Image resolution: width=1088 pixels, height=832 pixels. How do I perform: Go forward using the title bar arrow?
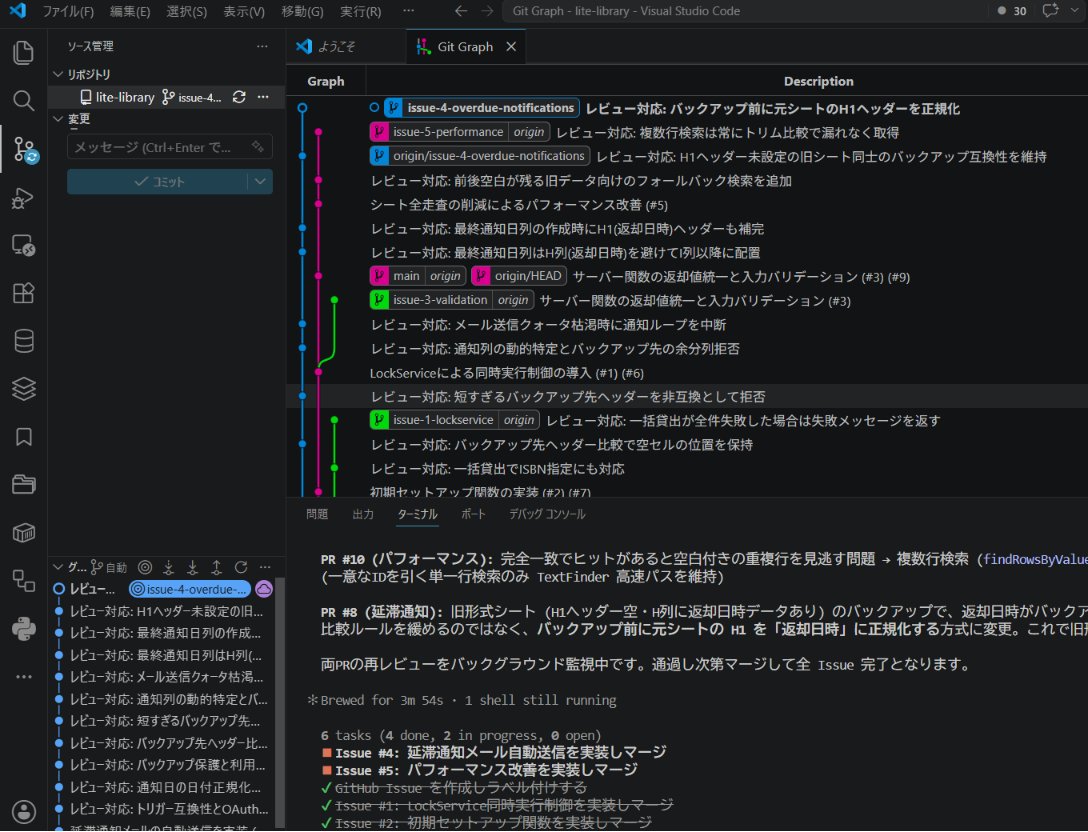click(487, 11)
